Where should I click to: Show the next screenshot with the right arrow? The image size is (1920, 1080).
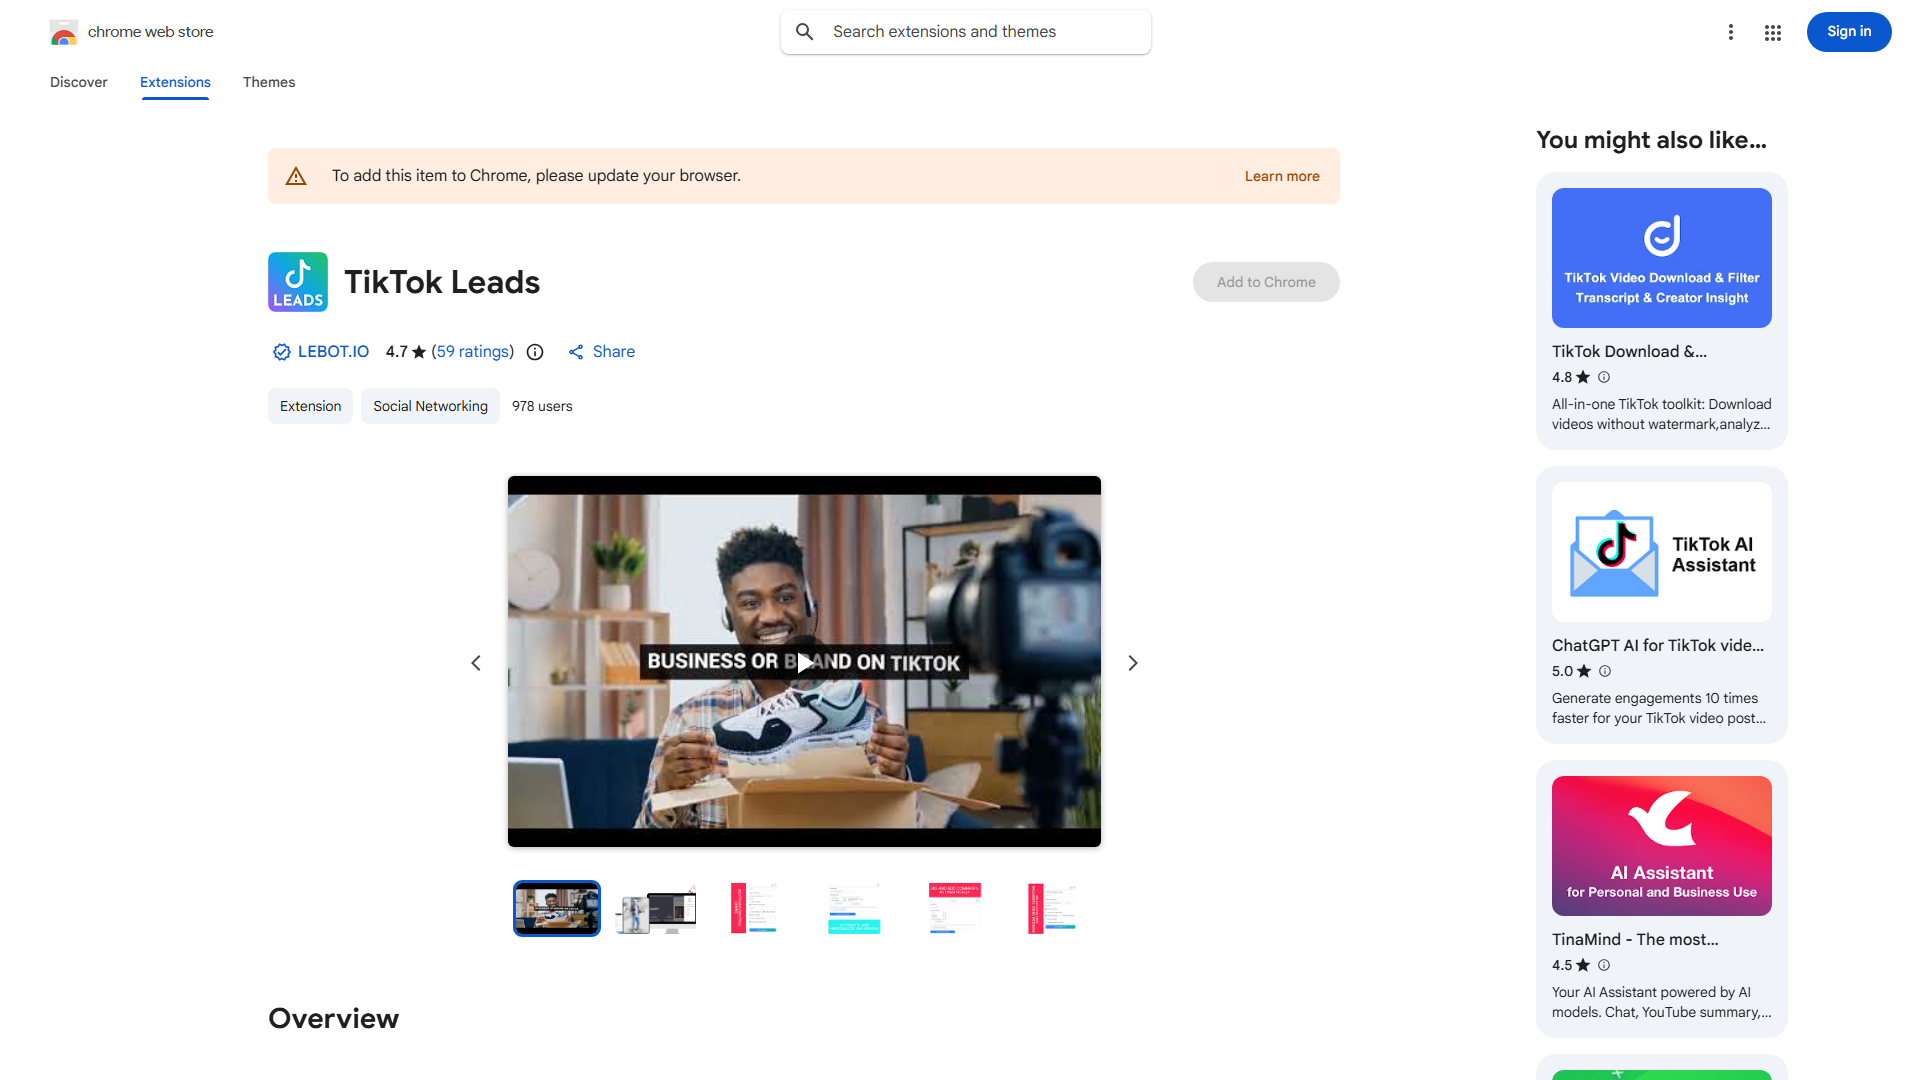[x=1132, y=662]
